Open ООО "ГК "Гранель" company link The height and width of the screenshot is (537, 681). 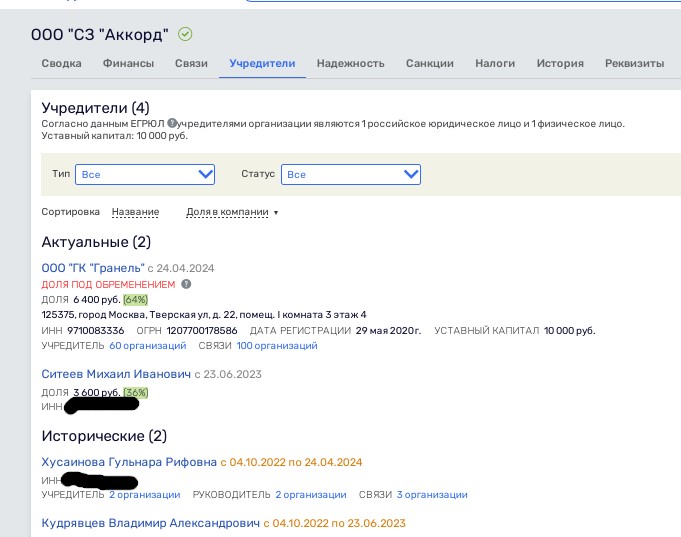click(93, 268)
